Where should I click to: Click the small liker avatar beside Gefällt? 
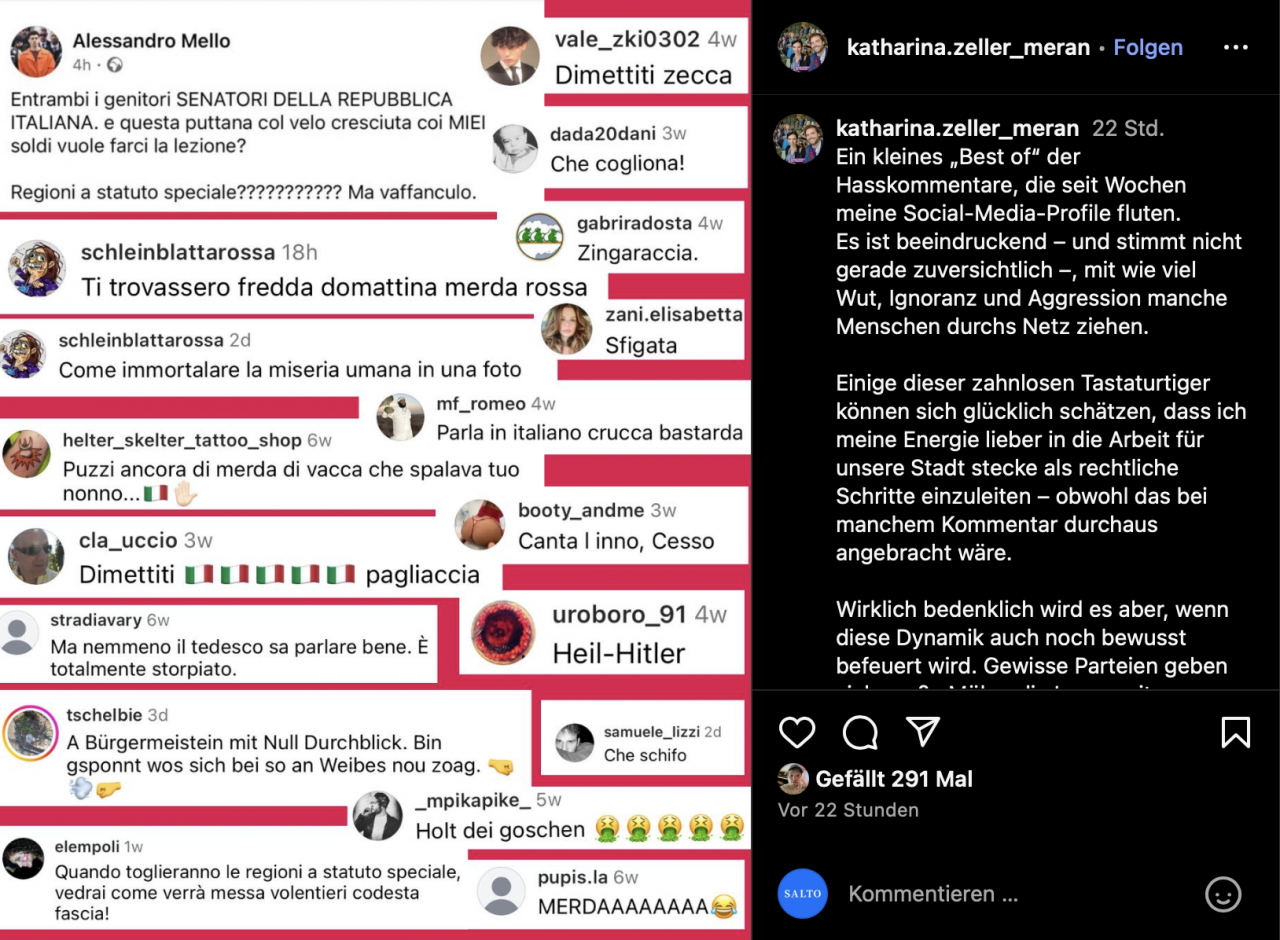click(793, 779)
